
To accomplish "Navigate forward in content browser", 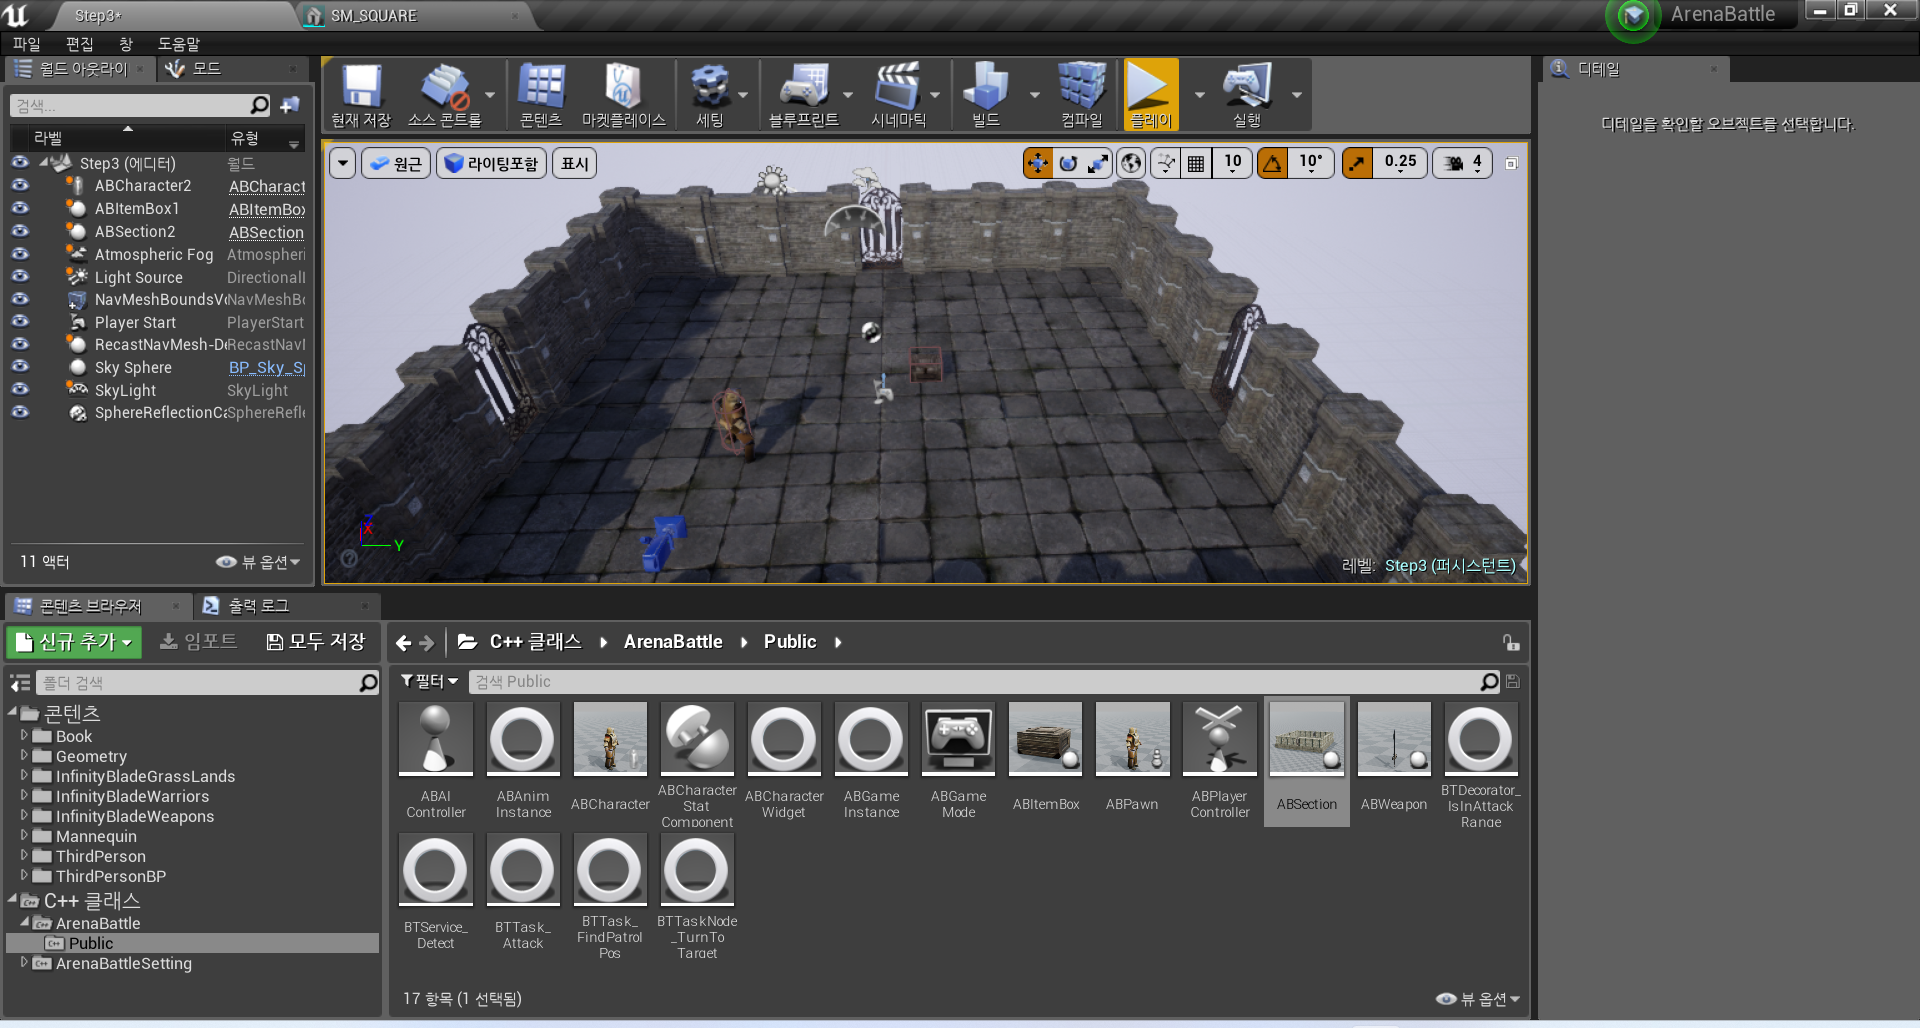I will tap(427, 643).
